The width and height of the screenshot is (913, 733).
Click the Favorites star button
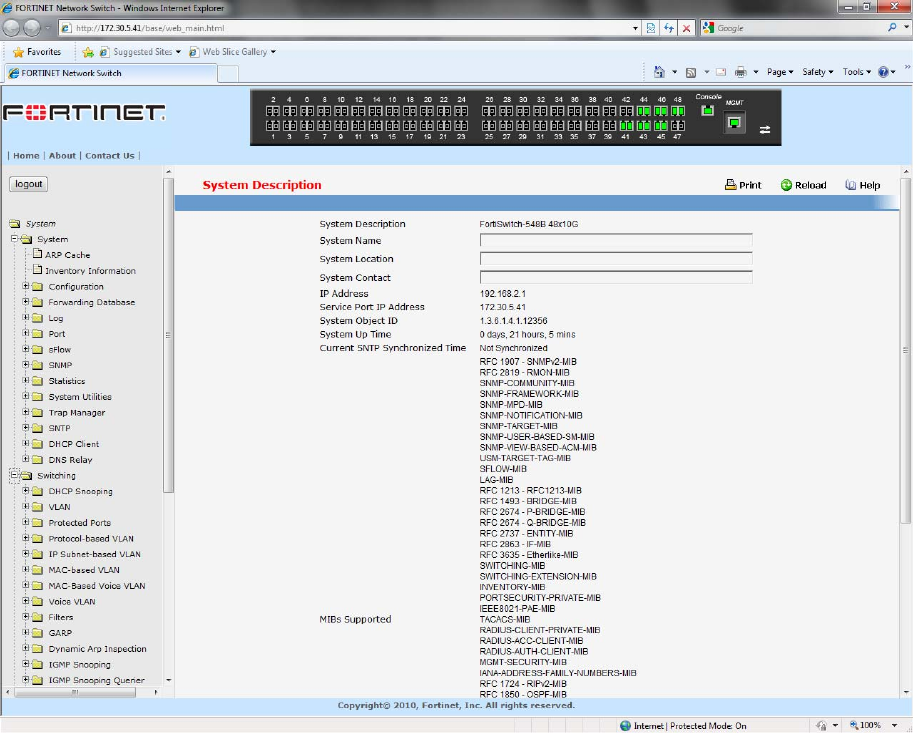coord(37,52)
